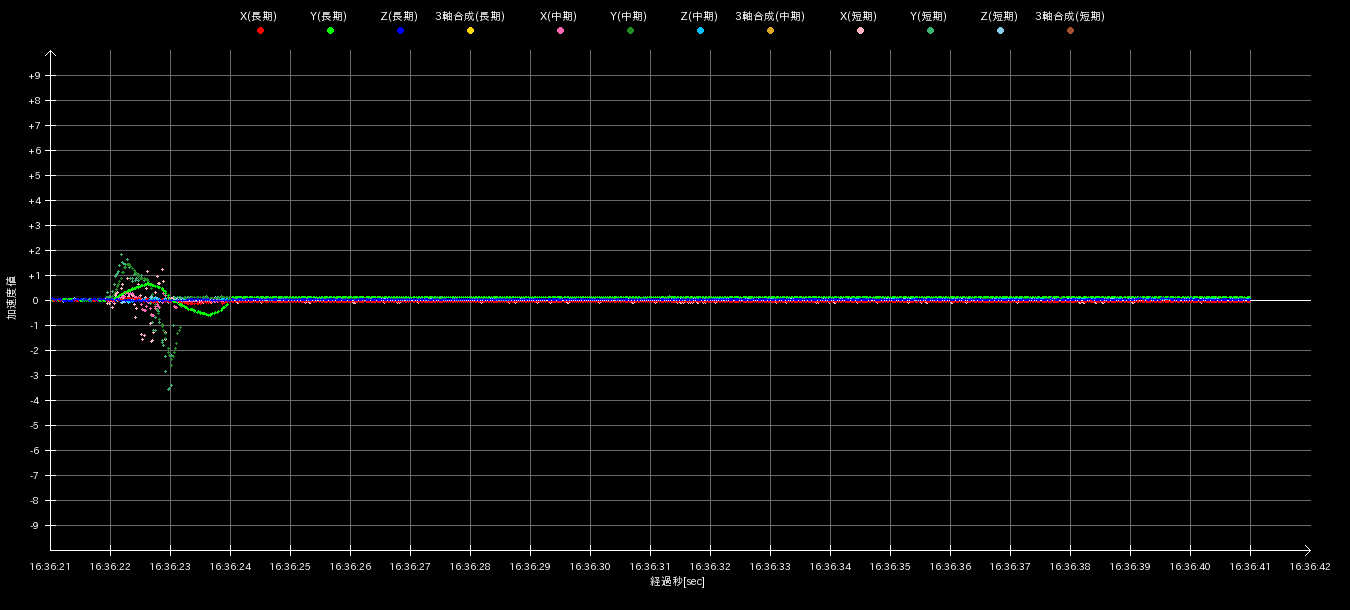Screen dimensions: 1350x610
Task: Toggle the 3軸合成(短期) legend label
Action: [x=1069, y=16]
